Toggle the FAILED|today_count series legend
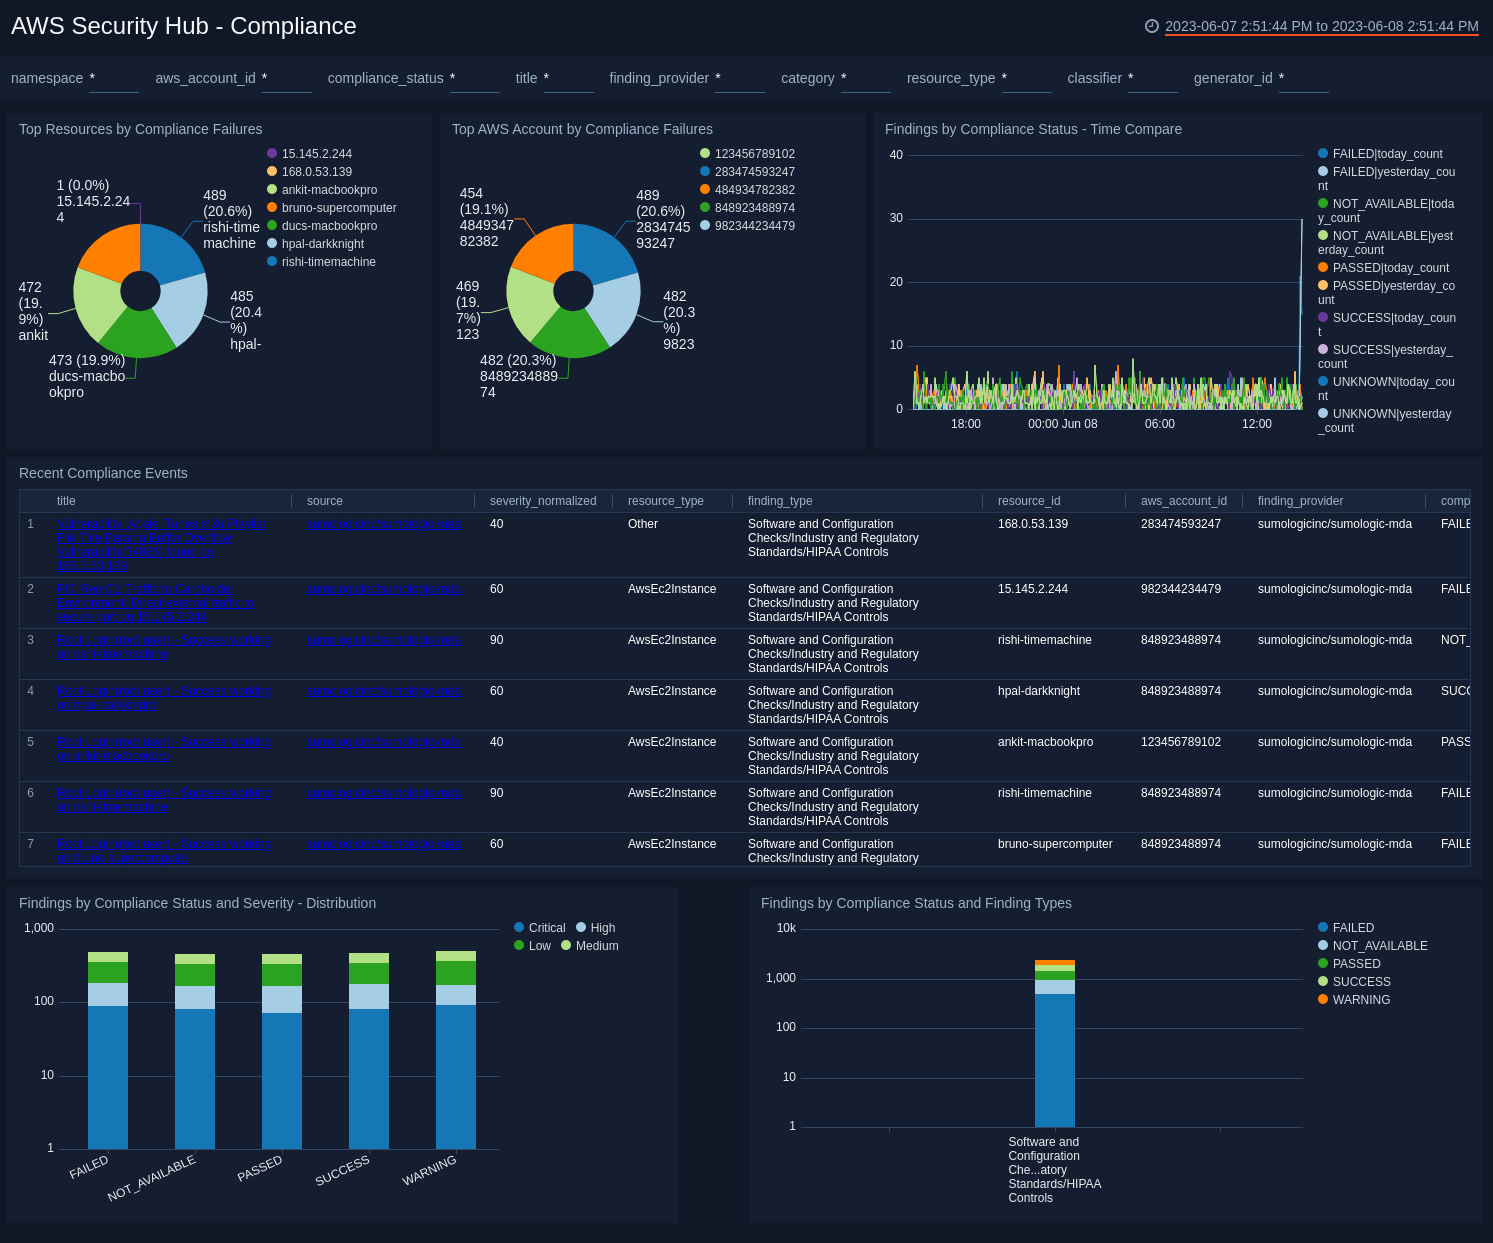 [1380, 154]
